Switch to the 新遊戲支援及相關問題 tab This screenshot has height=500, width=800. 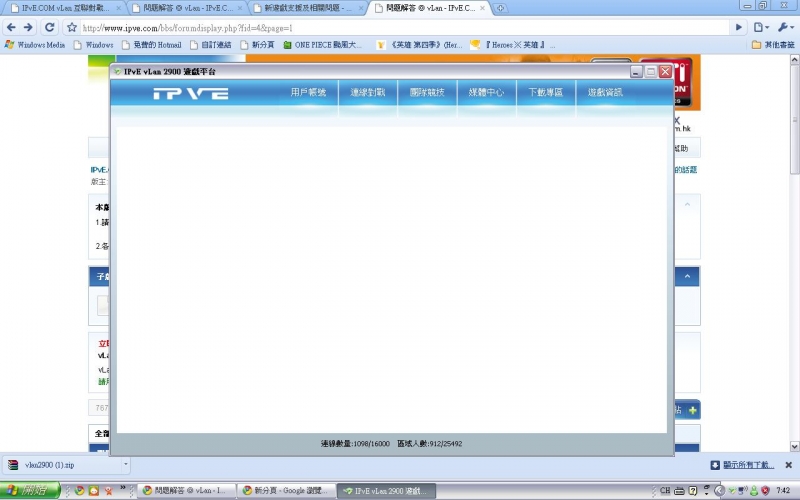(308, 8)
